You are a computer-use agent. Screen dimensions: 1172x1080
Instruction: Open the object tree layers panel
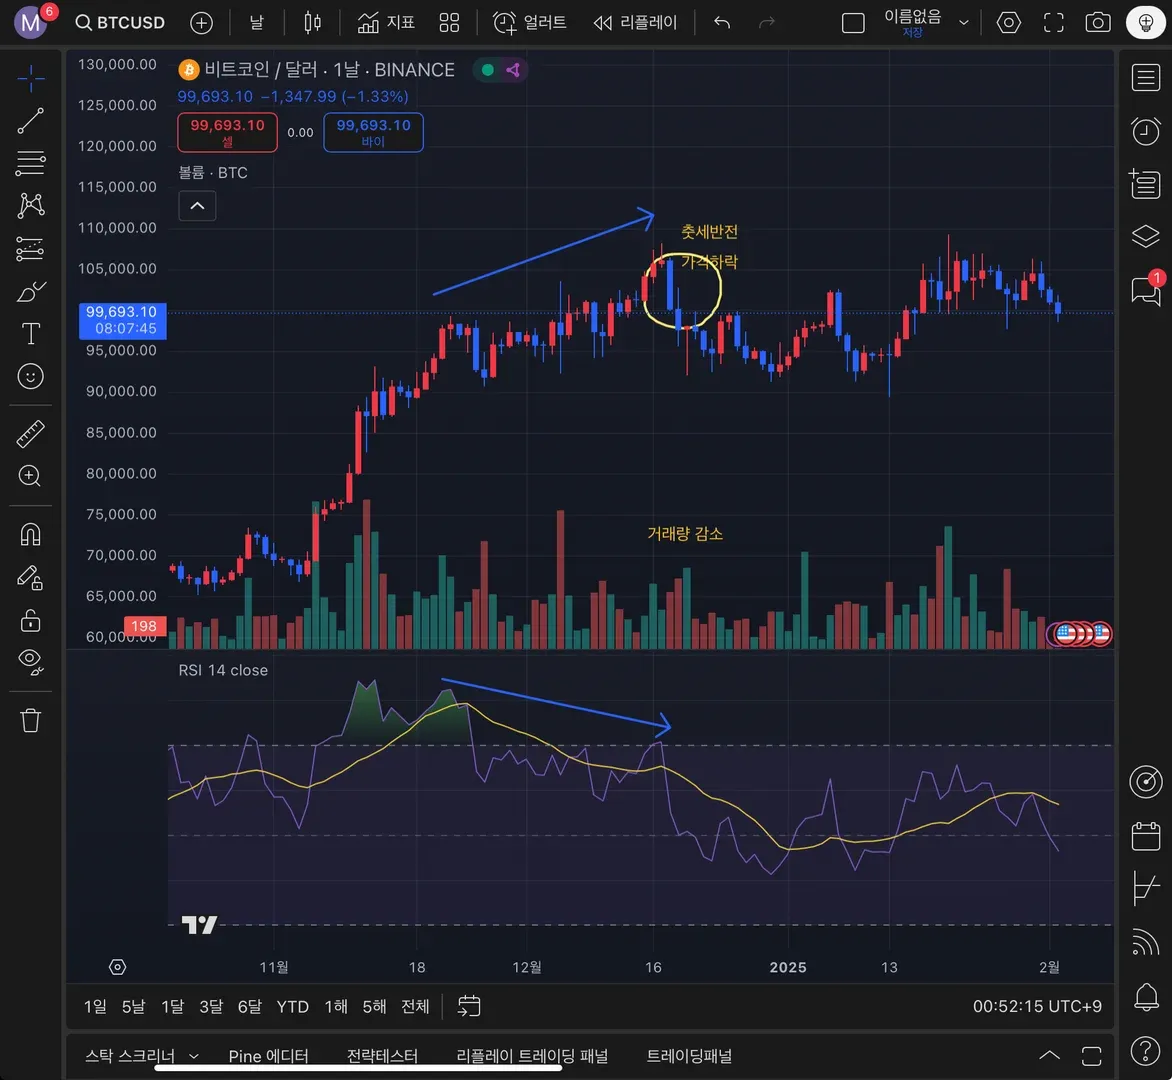pos(1145,236)
